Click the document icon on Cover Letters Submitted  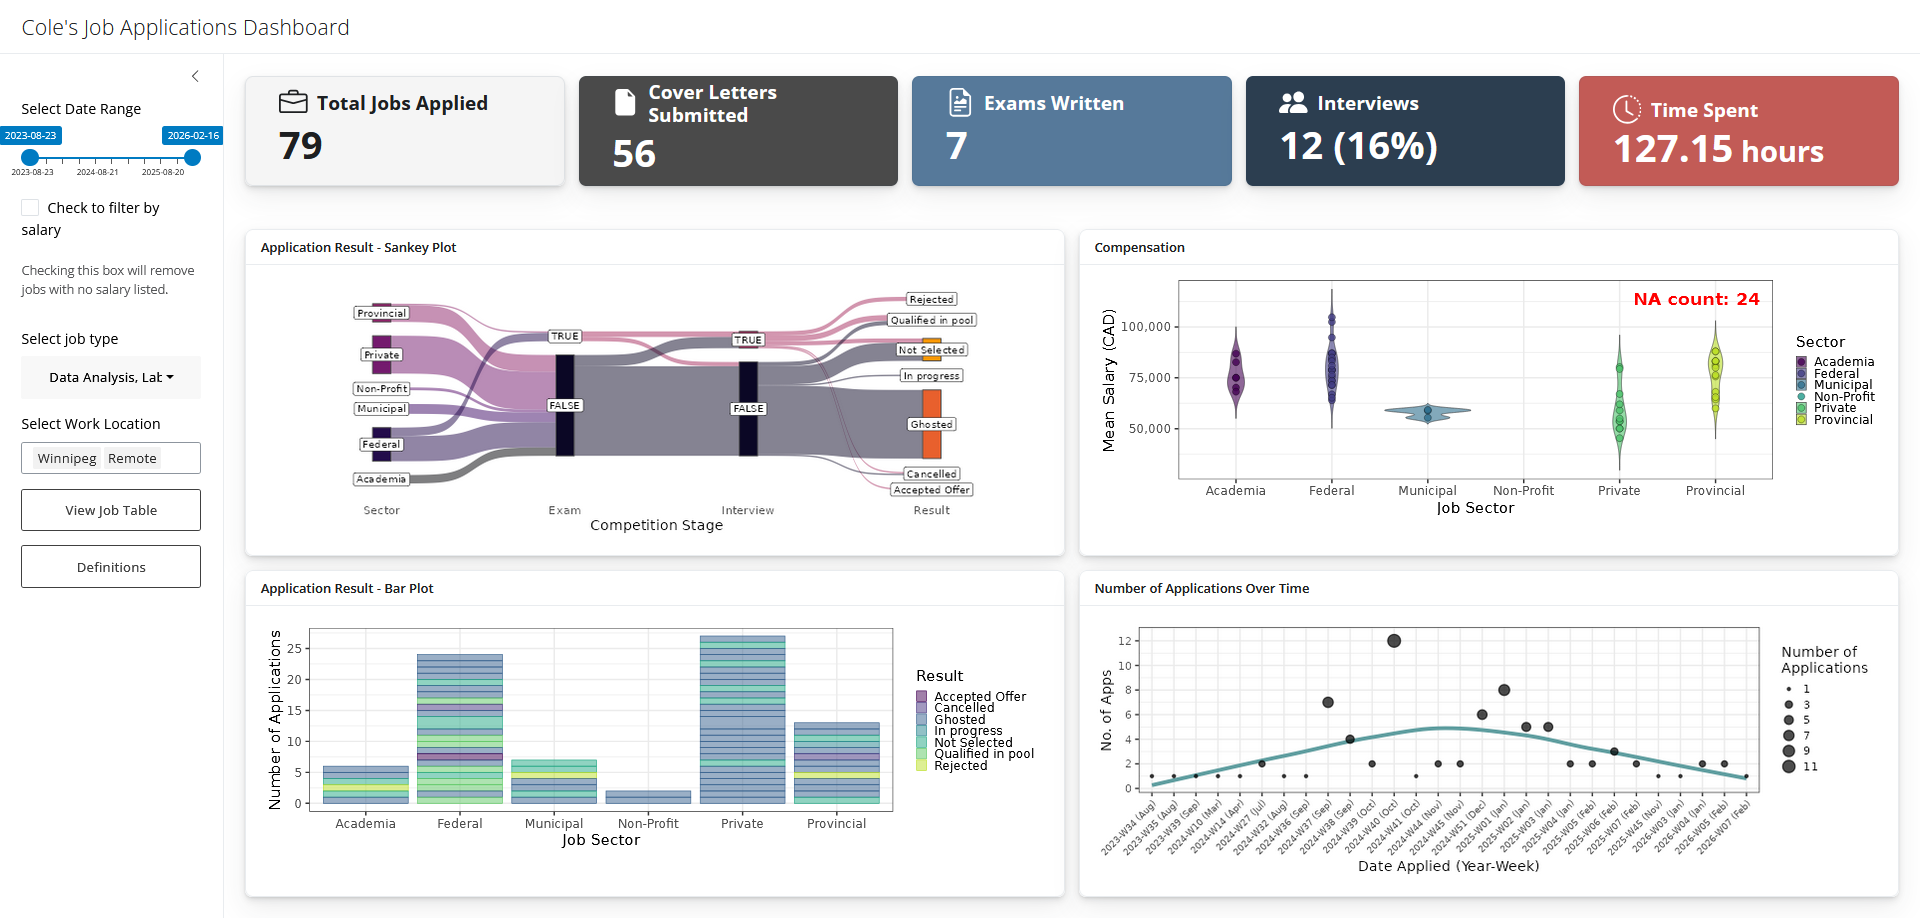pos(625,103)
